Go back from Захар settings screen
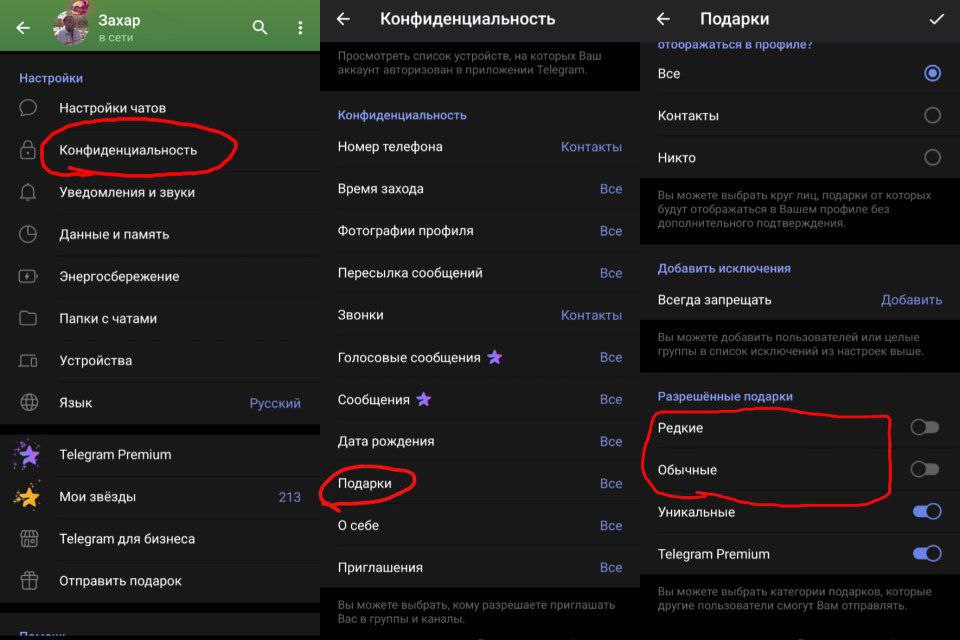 (x=23, y=28)
